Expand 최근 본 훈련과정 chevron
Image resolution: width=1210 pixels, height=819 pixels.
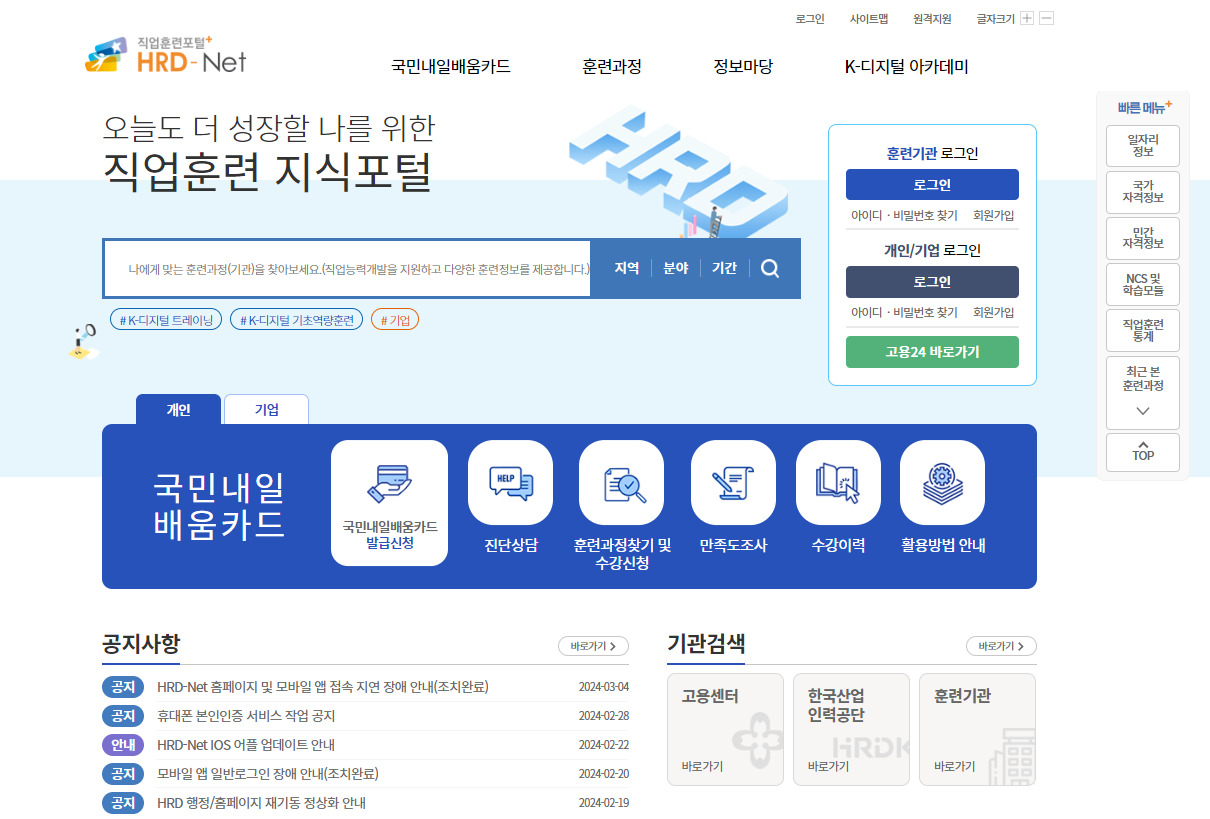tap(1143, 411)
